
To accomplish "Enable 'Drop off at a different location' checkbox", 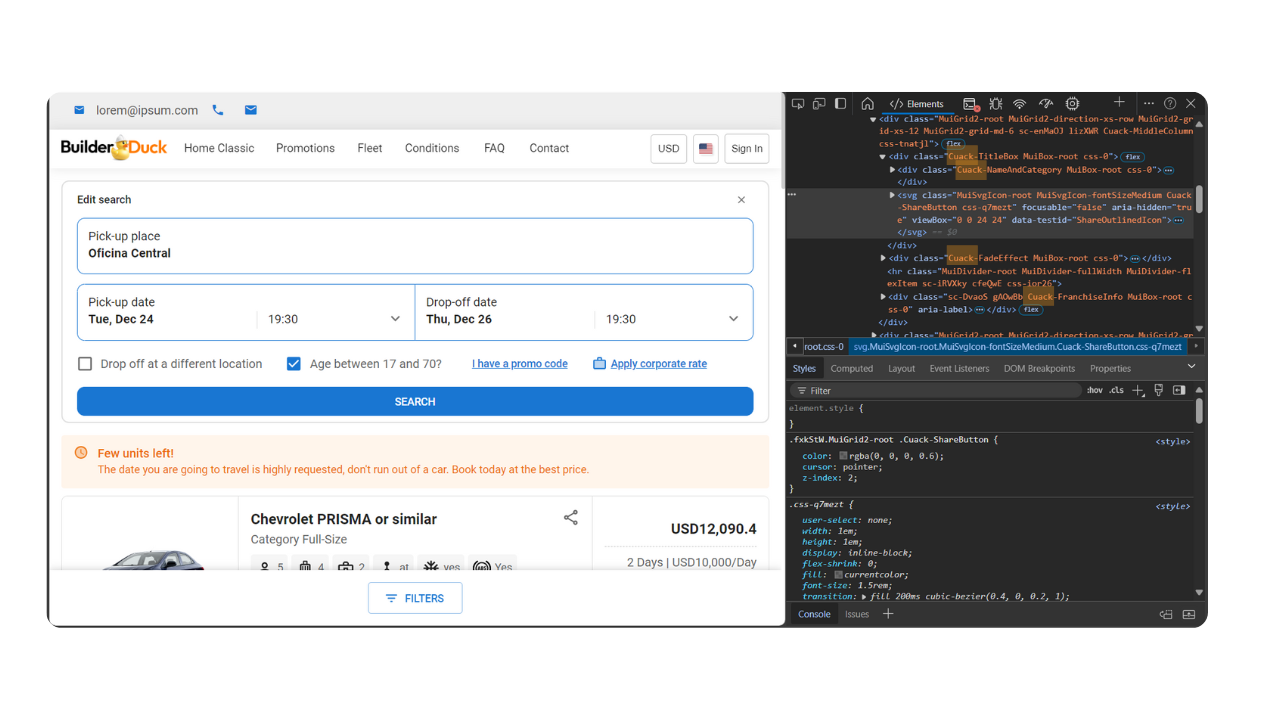I will click(85, 364).
